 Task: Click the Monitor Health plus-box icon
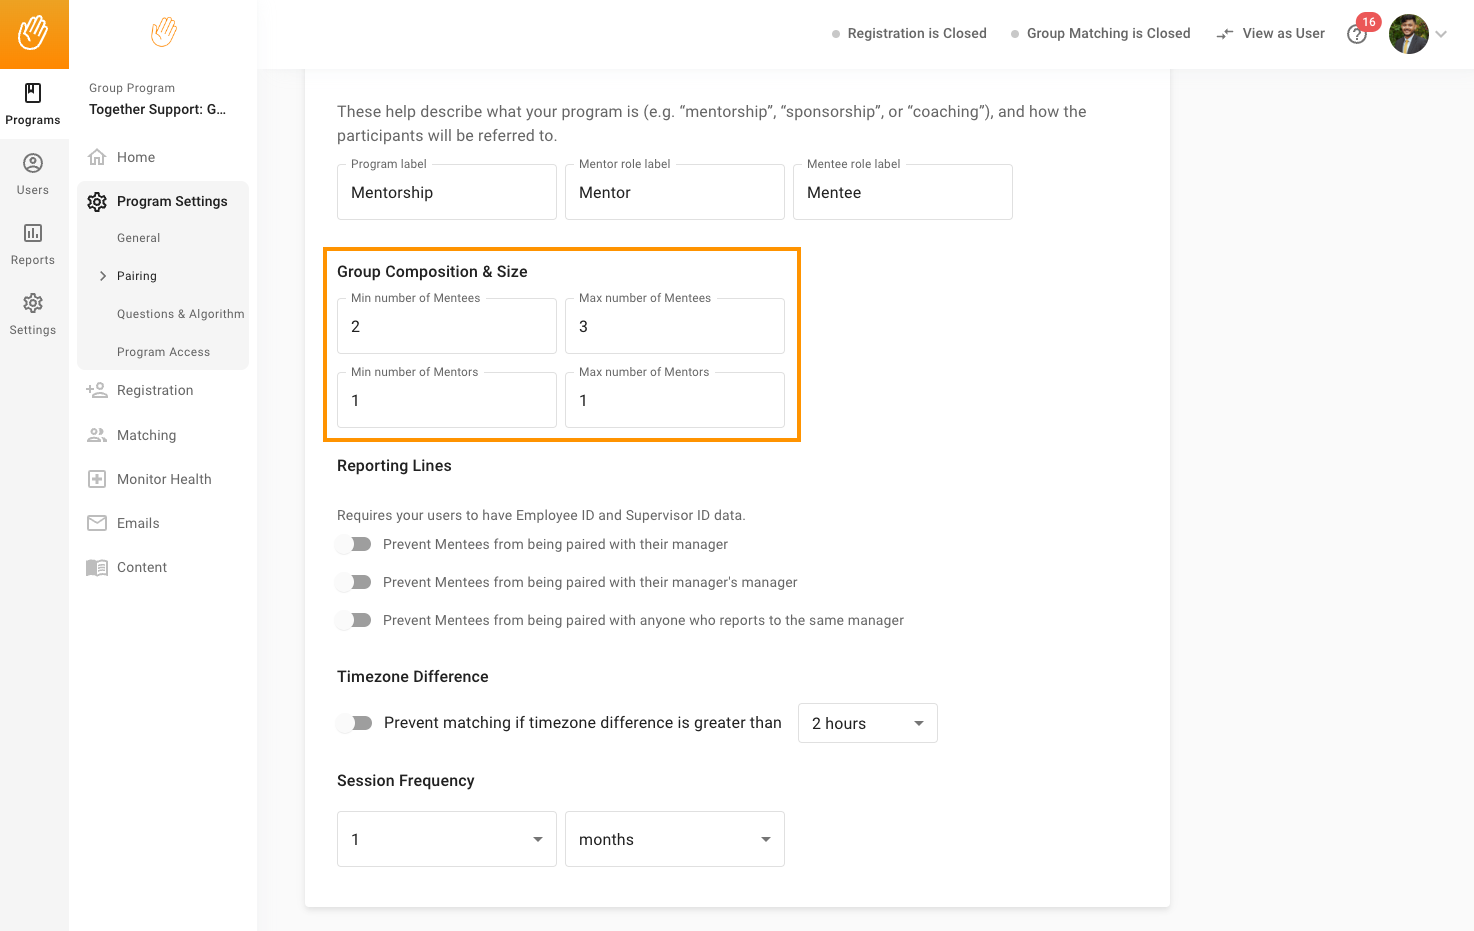point(97,479)
